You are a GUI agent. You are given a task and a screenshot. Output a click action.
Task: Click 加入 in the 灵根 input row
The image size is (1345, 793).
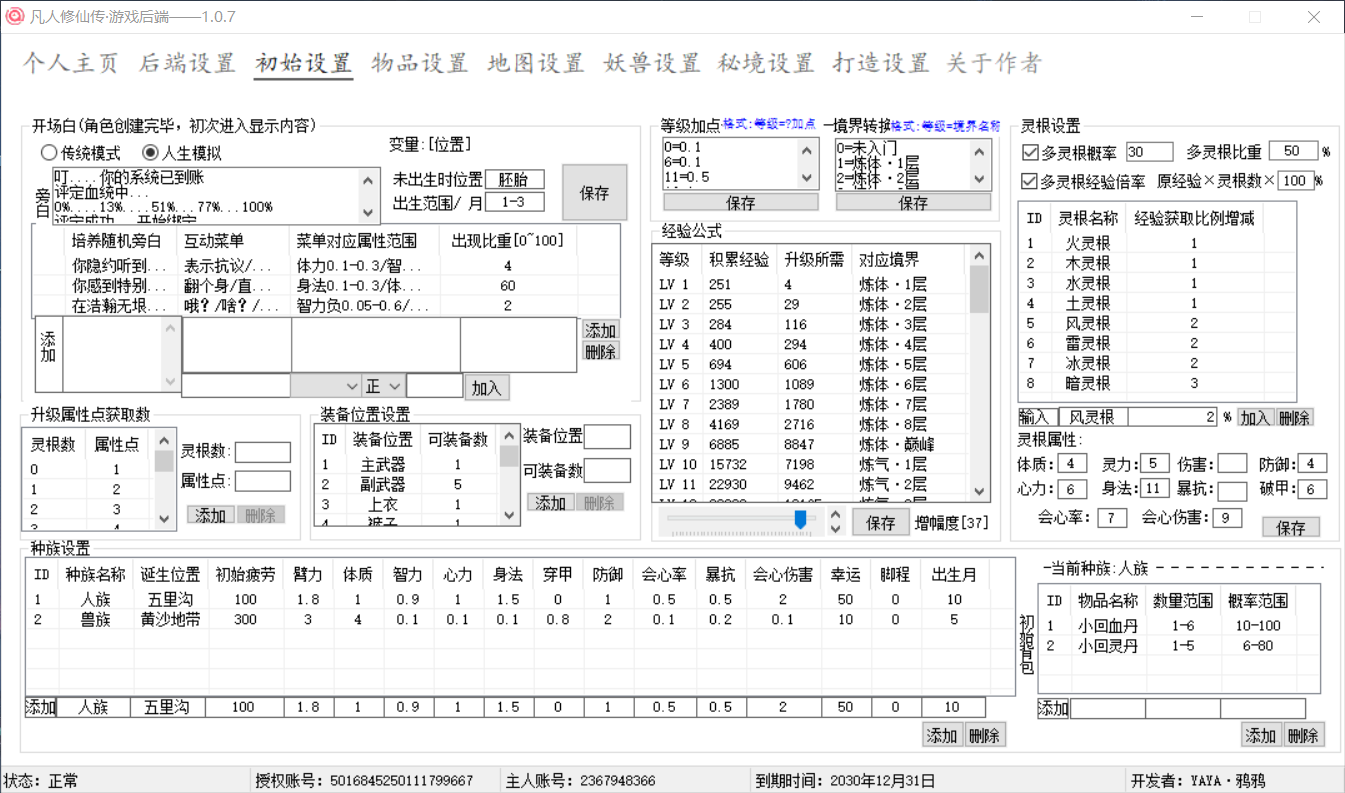(x=1254, y=417)
